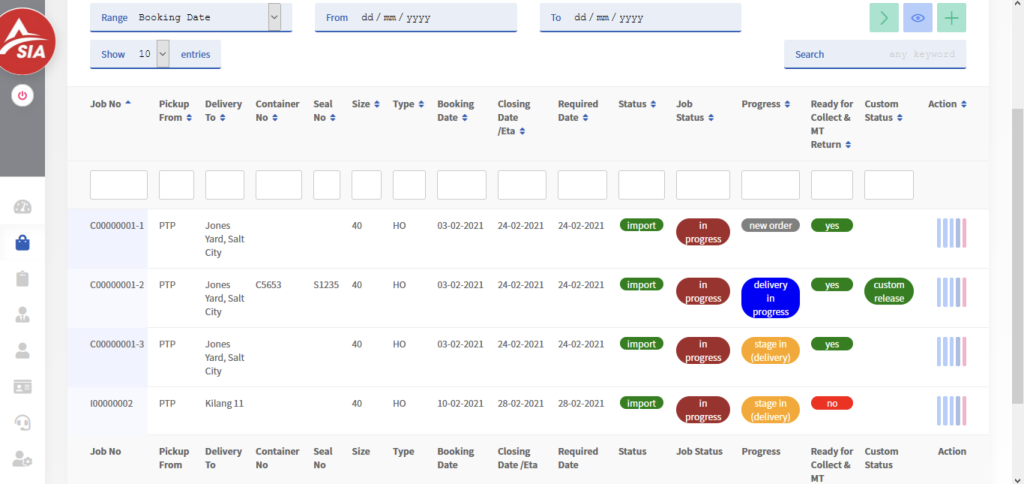Screen dimensions: 1024x484
Task: Open the Range Booking Date dropdown
Action: pyautogui.click(x=274, y=17)
